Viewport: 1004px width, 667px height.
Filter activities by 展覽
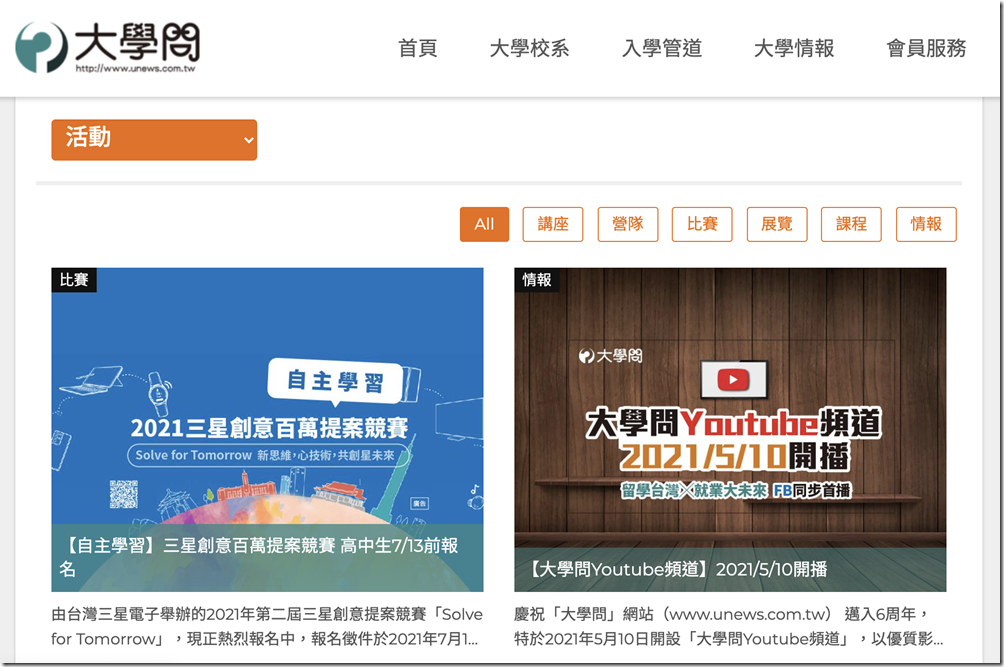[x=777, y=224]
